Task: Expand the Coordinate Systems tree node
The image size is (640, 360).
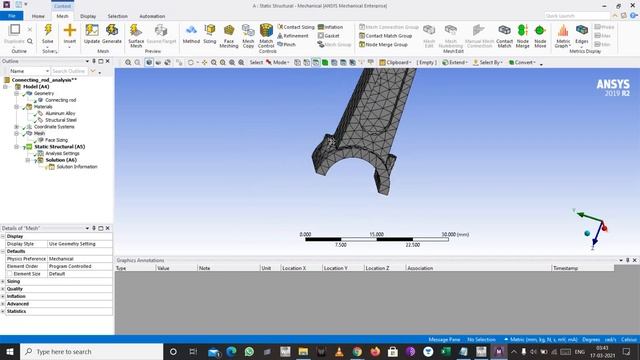Action: [16, 127]
